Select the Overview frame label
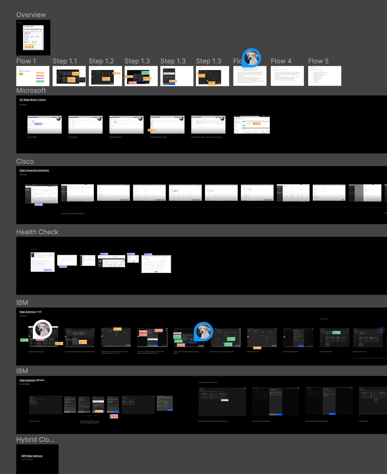The image size is (387, 474). pos(31,15)
